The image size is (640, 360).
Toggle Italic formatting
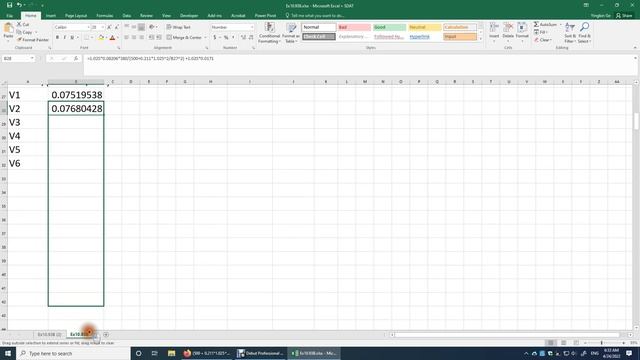click(x=64, y=38)
